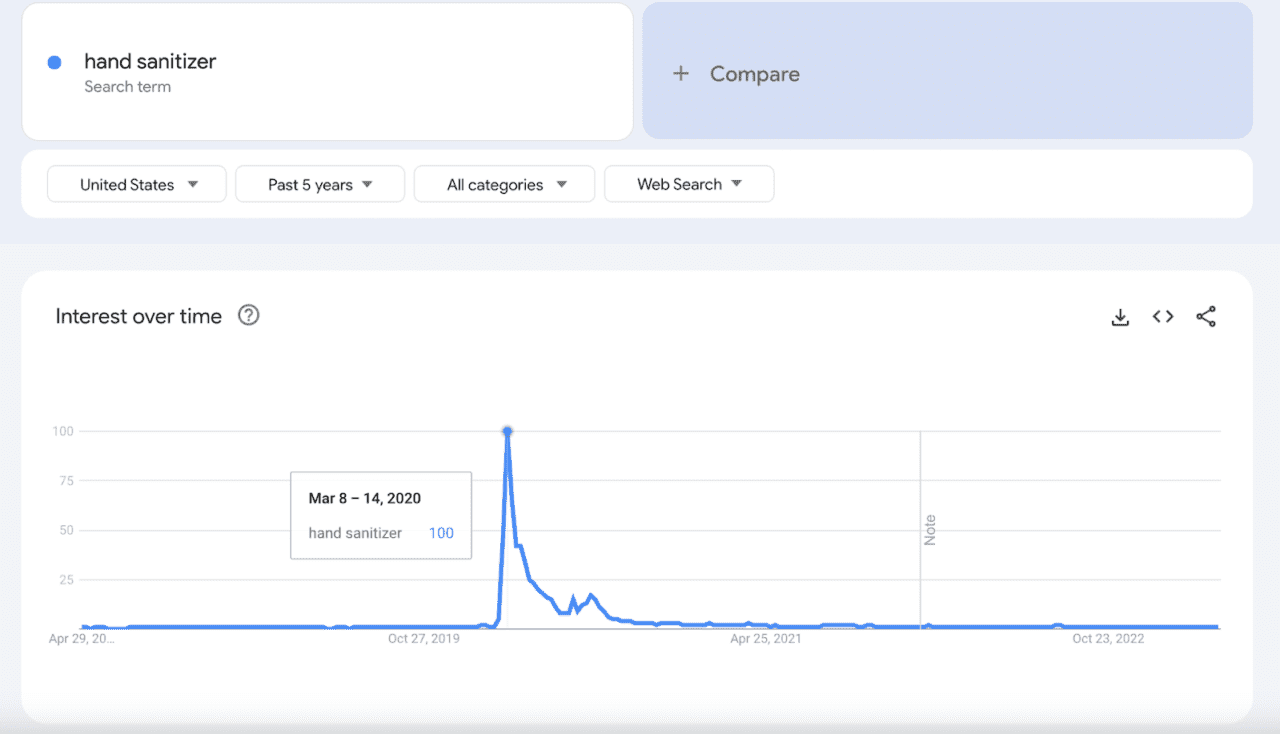Click the Interest over time heading

pos(139,317)
